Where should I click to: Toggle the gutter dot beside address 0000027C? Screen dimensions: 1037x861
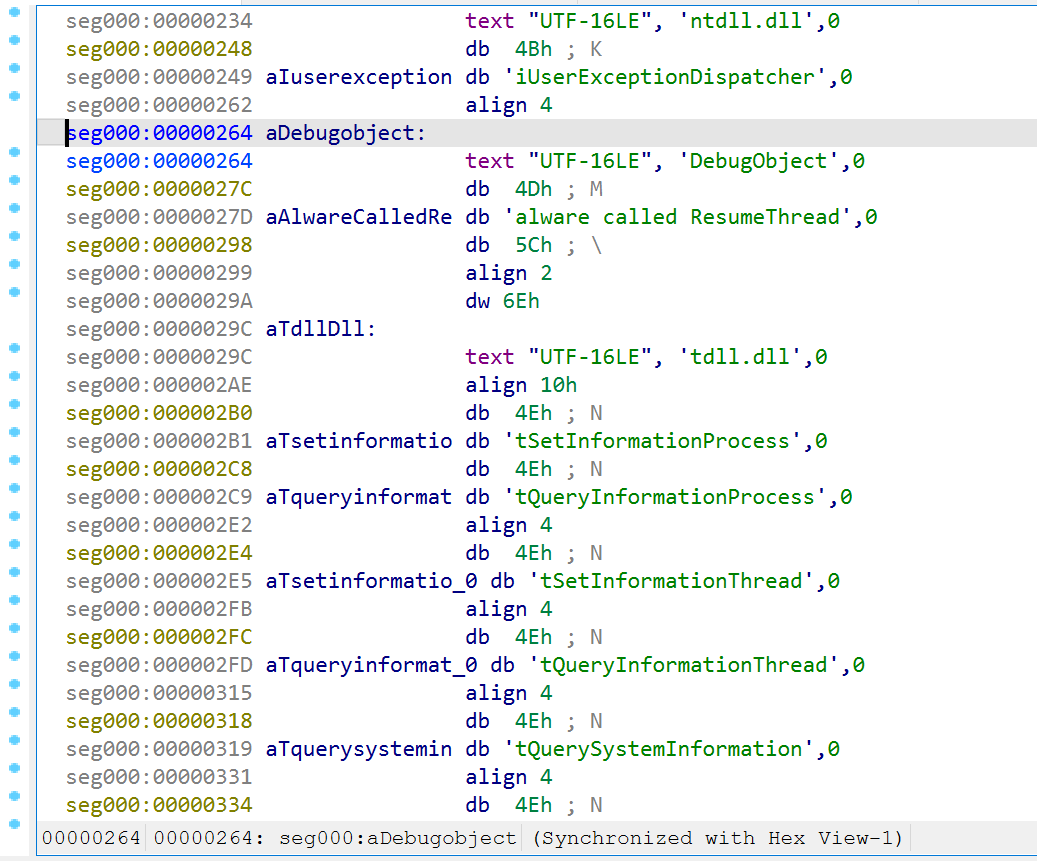point(15,180)
